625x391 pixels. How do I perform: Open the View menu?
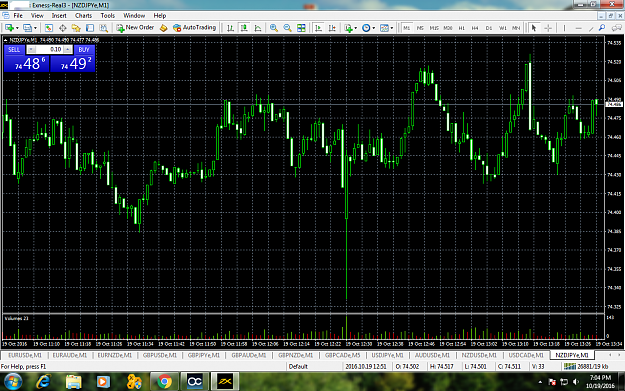pos(37,16)
